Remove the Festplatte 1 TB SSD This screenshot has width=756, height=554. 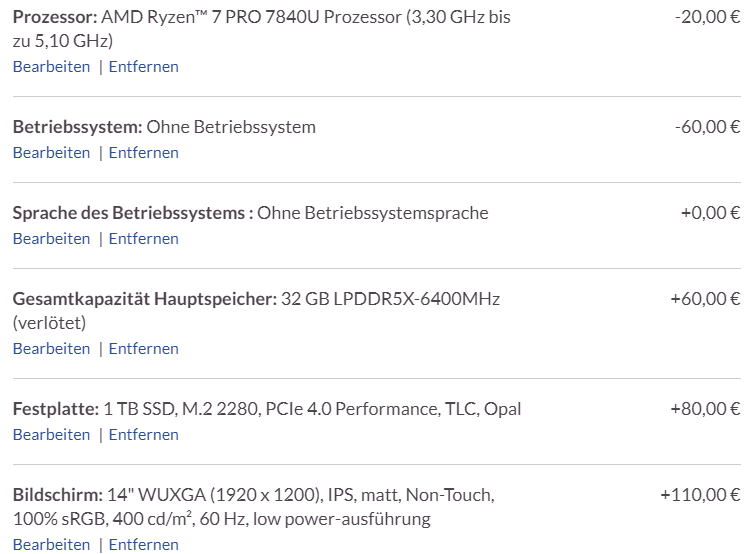pyautogui.click(x=143, y=435)
